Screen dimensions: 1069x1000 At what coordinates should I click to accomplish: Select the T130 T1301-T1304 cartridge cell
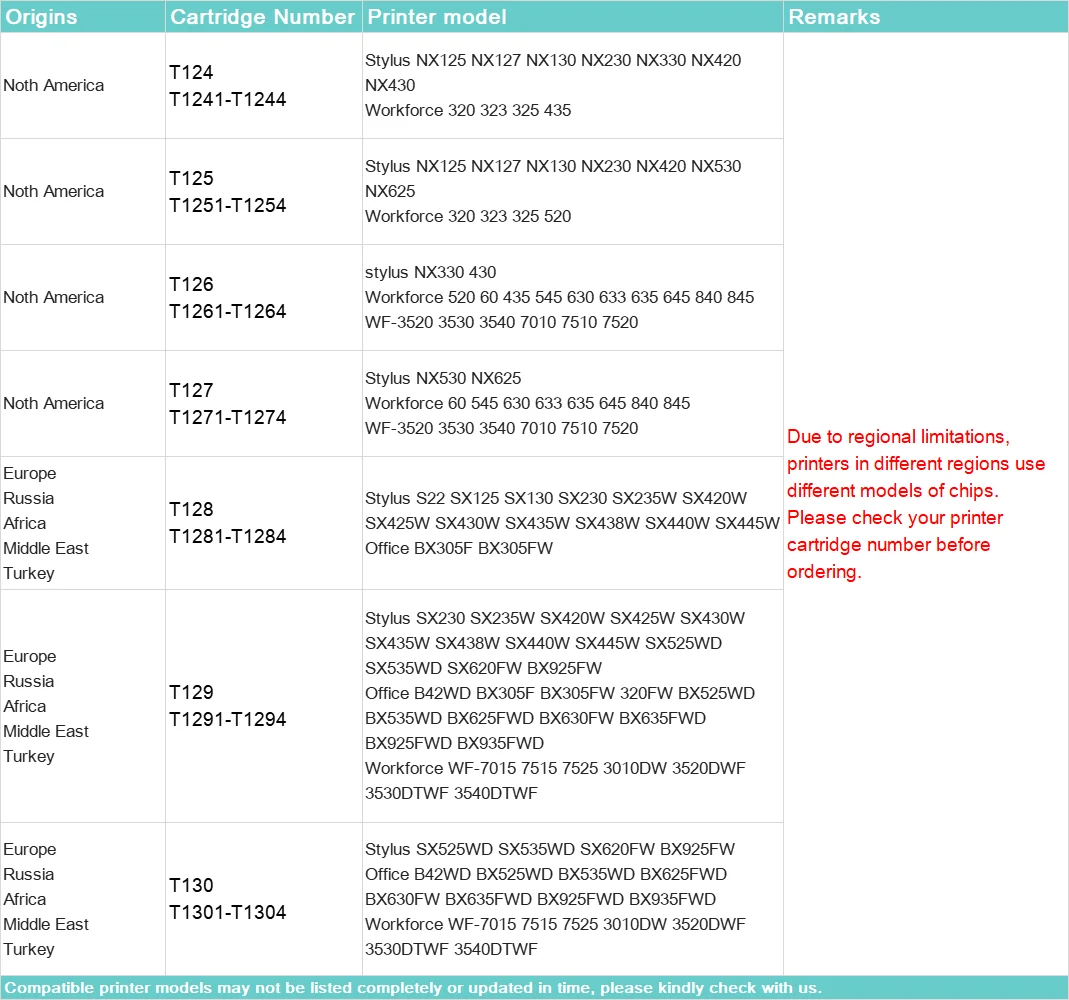pyautogui.click(x=263, y=898)
